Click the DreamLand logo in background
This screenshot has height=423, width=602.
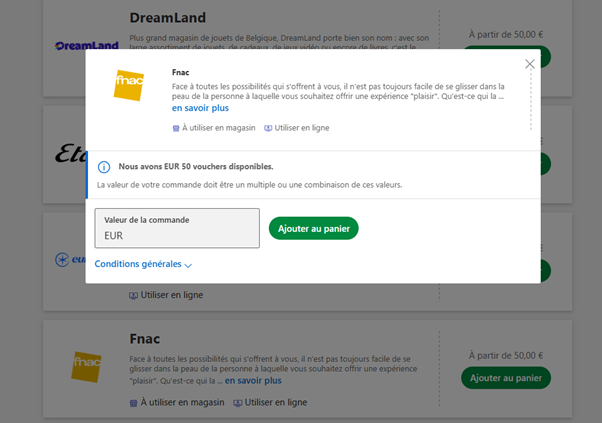click(x=86, y=46)
